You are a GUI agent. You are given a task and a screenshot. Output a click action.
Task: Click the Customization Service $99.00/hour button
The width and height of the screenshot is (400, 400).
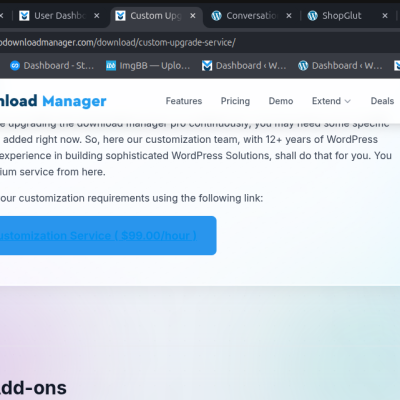pos(108,236)
